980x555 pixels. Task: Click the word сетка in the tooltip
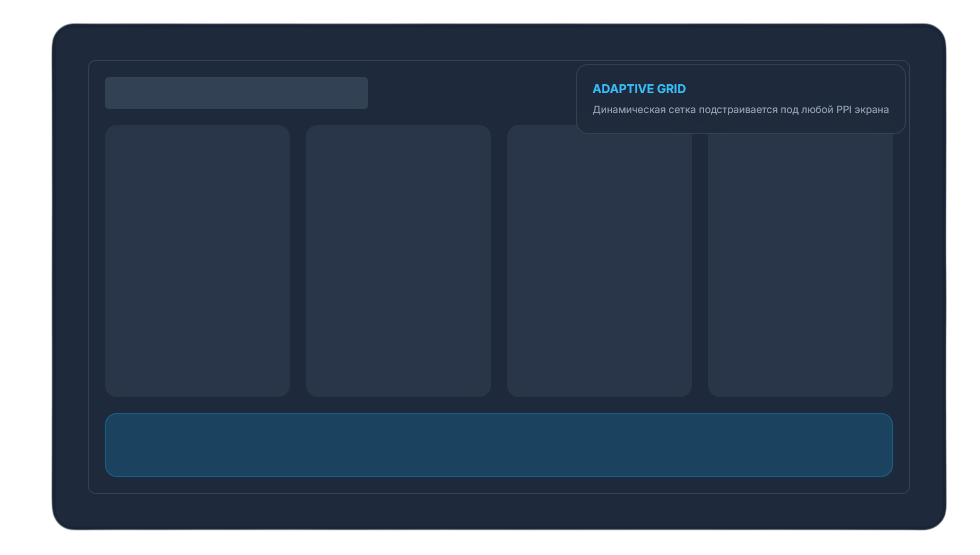(685, 110)
